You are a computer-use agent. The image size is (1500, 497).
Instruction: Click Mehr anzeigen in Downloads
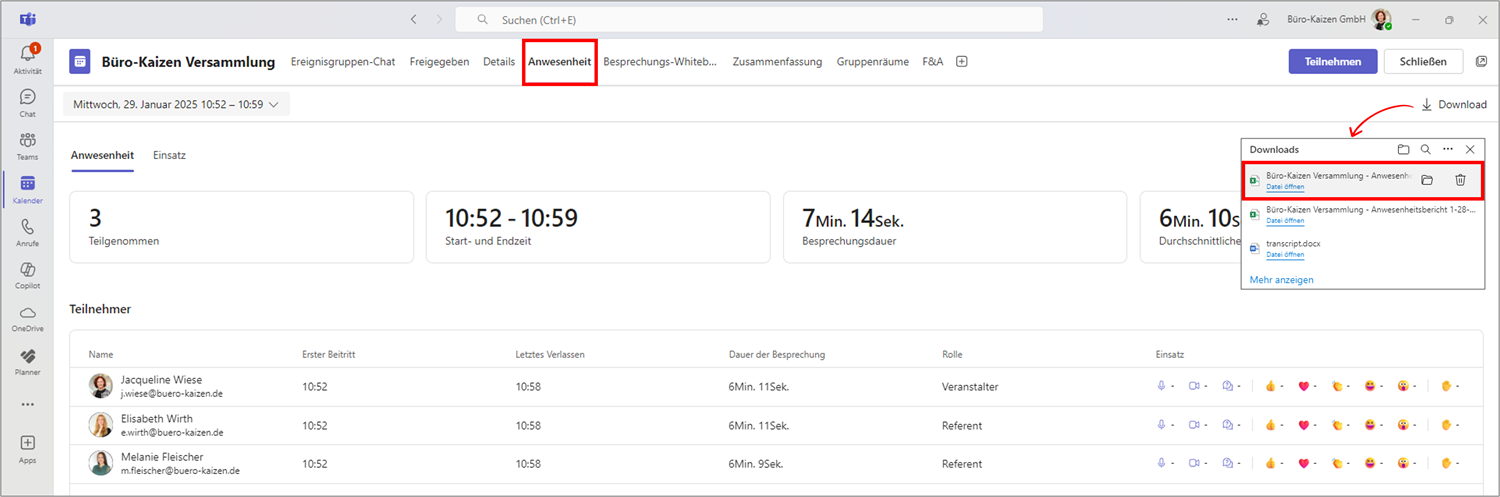1282,280
